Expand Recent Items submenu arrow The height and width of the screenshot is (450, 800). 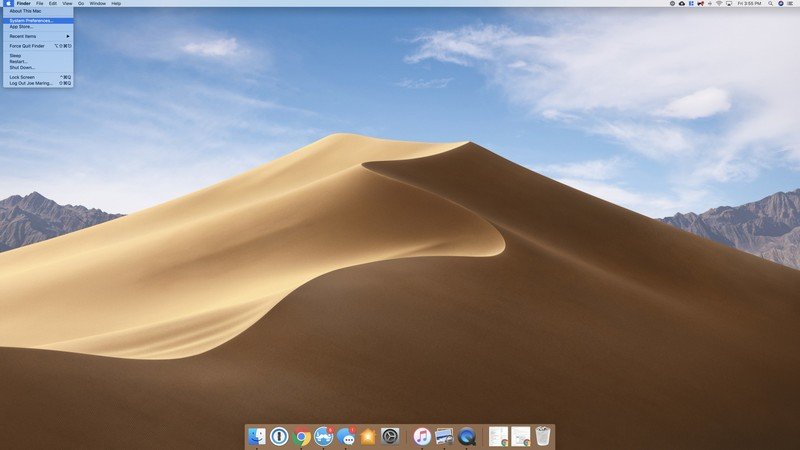tap(67, 36)
